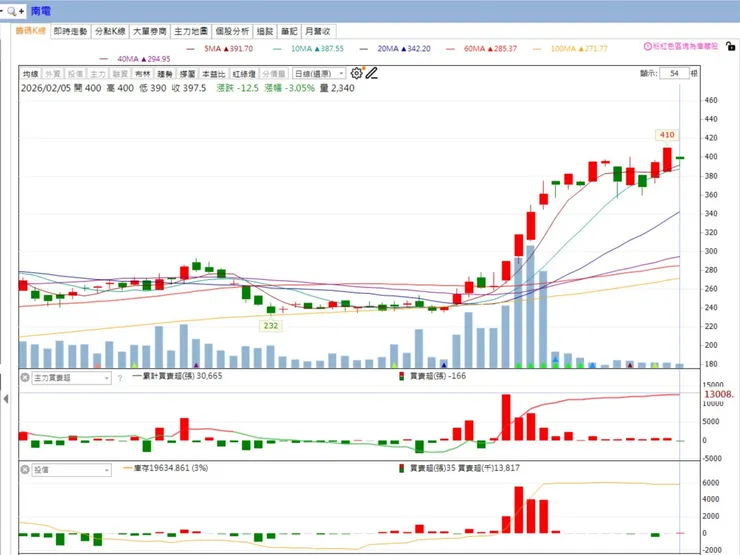Toggle the 外資 overlay button
The image size is (740, 555).
[53, 74]
